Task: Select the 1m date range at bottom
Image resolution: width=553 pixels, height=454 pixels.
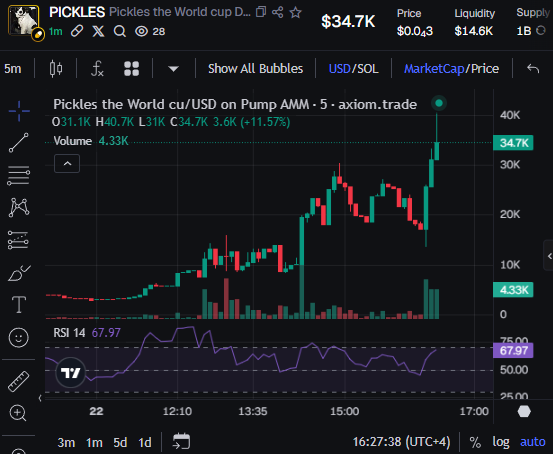Action: (x=94, y=442)
